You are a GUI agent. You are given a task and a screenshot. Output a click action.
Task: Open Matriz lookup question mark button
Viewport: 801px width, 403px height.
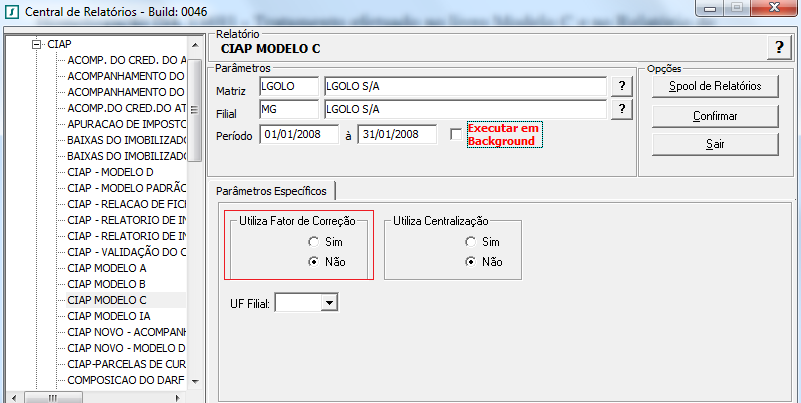pos(622,86)
